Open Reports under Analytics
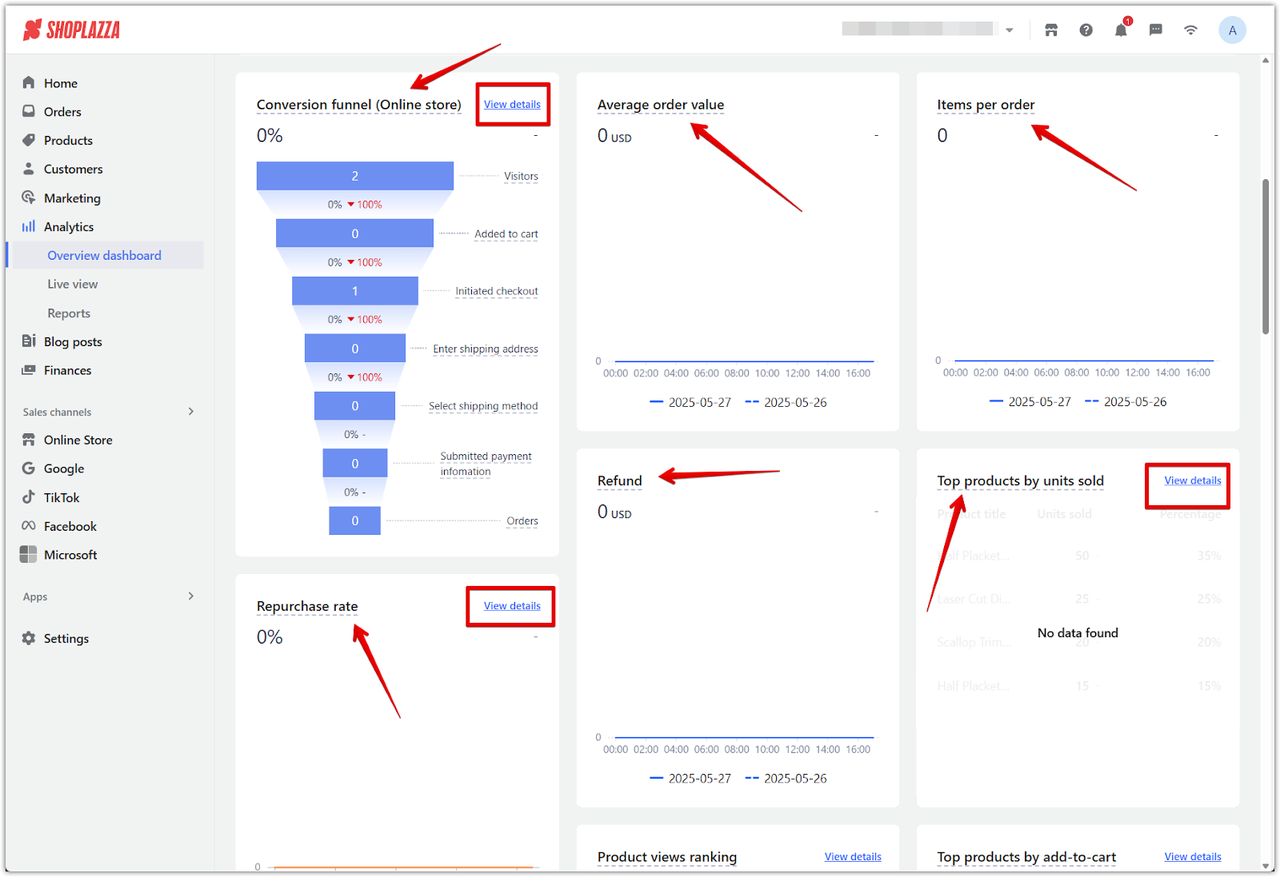Viewport: 1280px width, 877px height. click(69, 312)
